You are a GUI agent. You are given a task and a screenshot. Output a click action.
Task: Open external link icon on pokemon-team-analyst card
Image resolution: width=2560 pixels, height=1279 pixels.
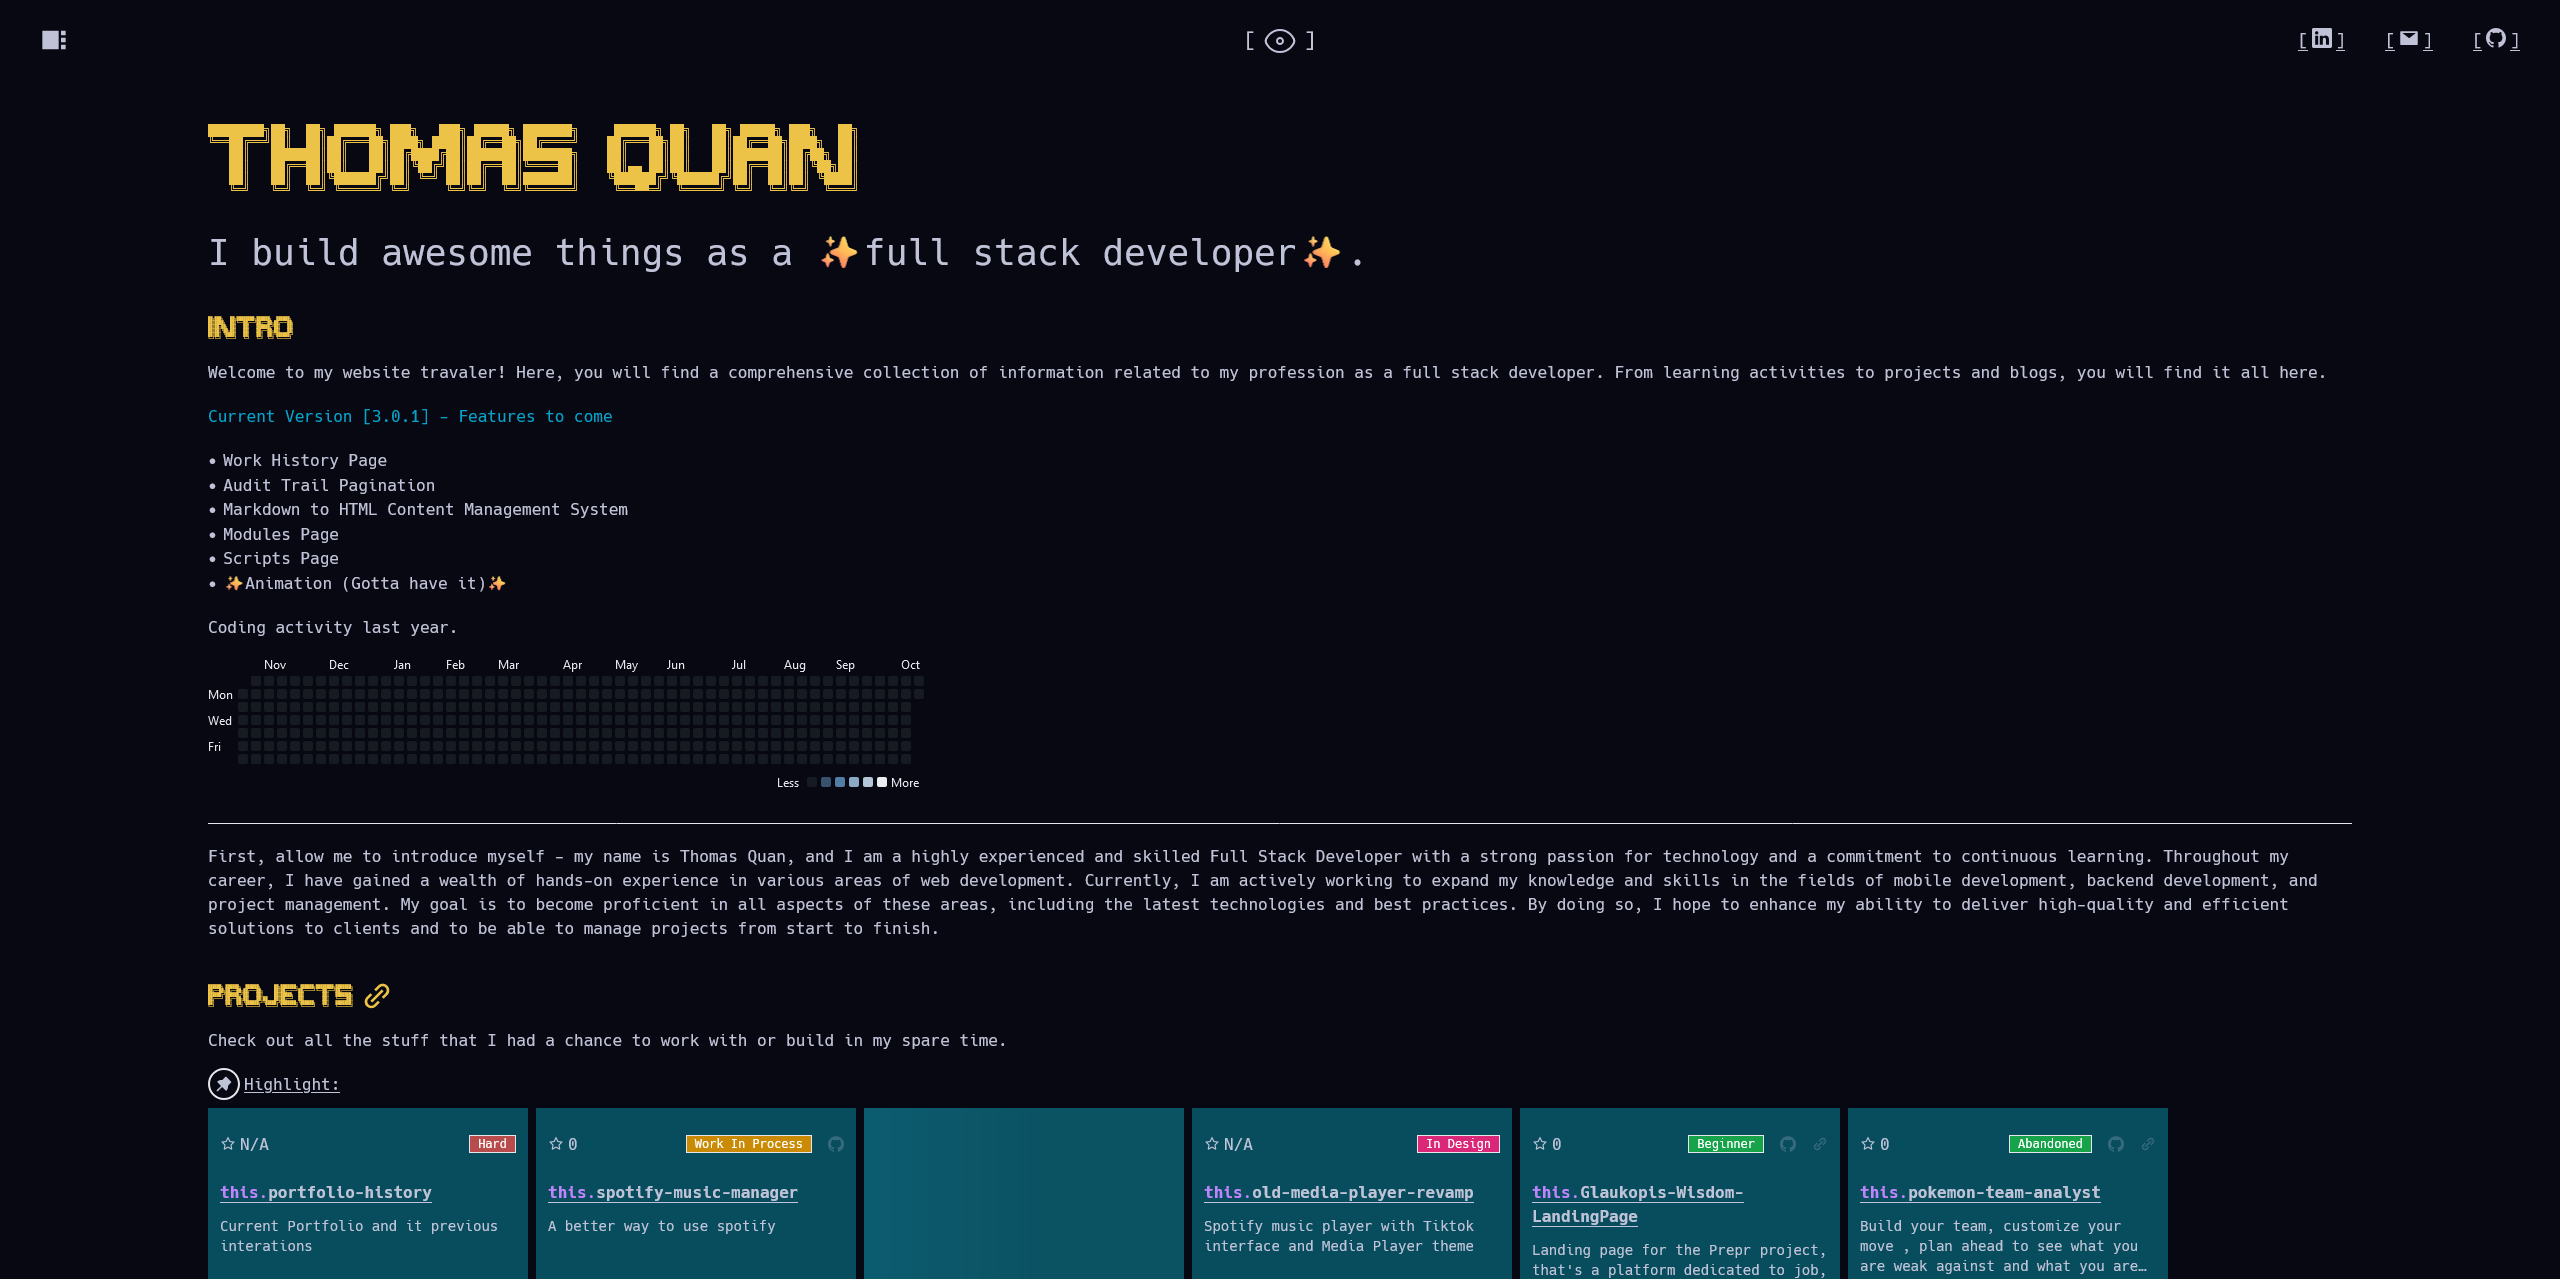[2148, 1144]
